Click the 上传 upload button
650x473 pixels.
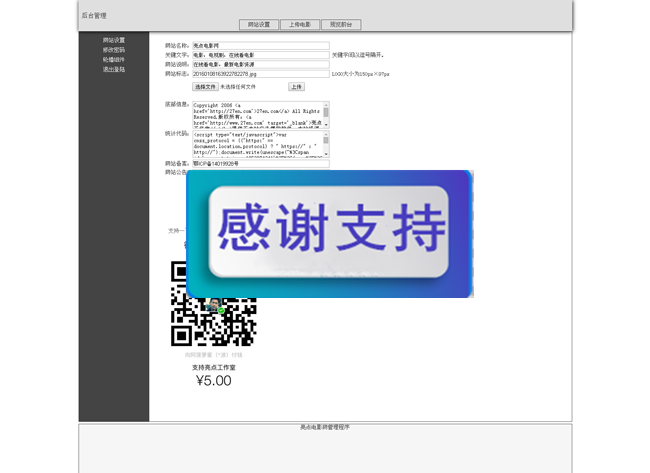click(x=296, y=87)
